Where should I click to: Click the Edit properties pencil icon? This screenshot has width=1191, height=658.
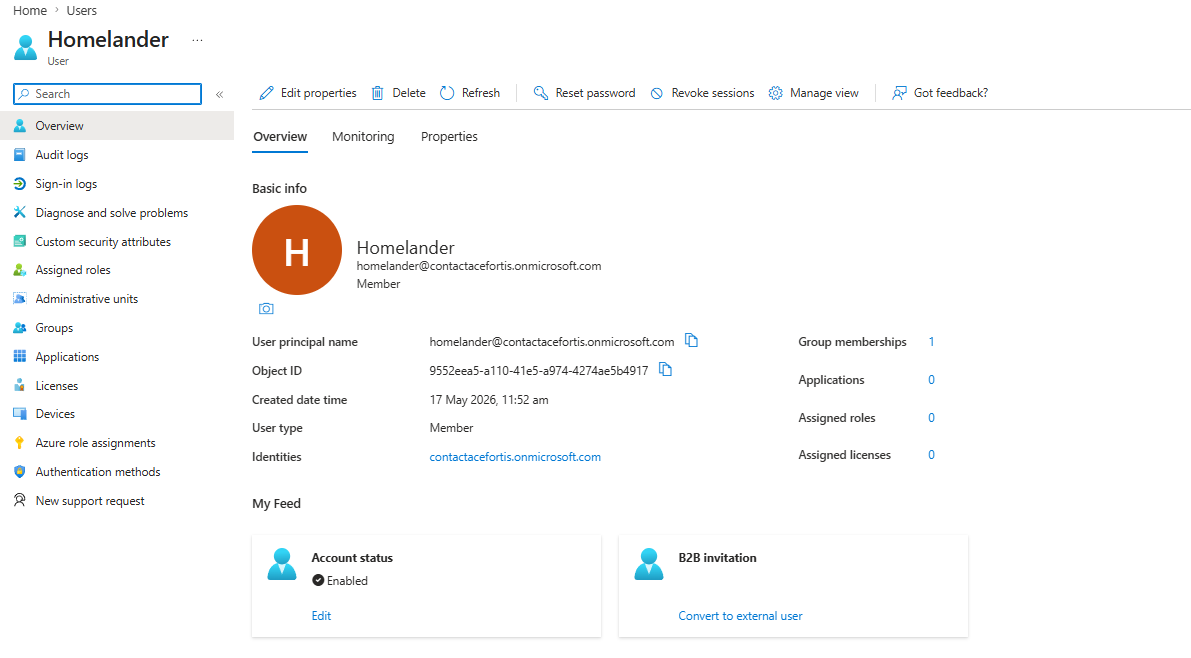pyautogui.click(x=266, y=93)
